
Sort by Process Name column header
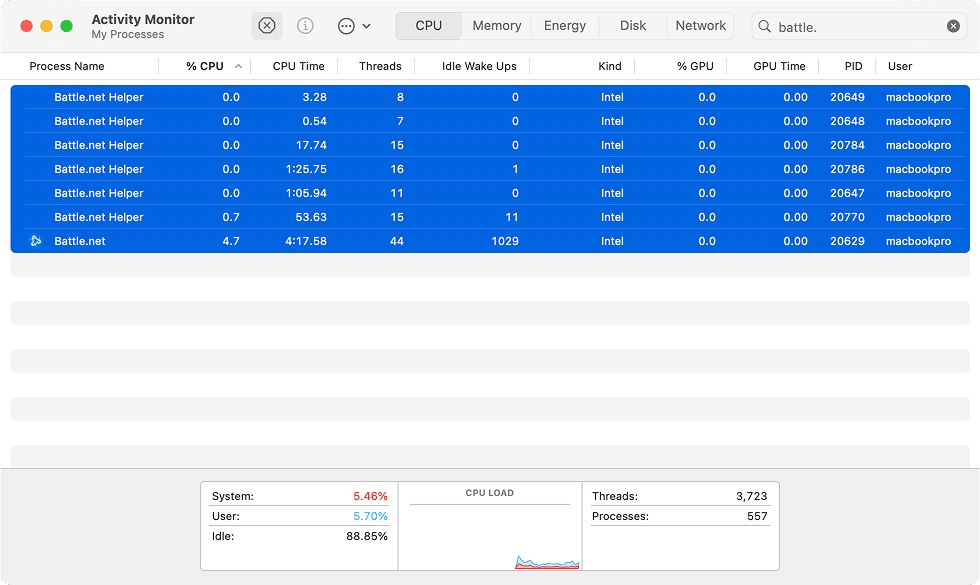[x=67, y=66]
